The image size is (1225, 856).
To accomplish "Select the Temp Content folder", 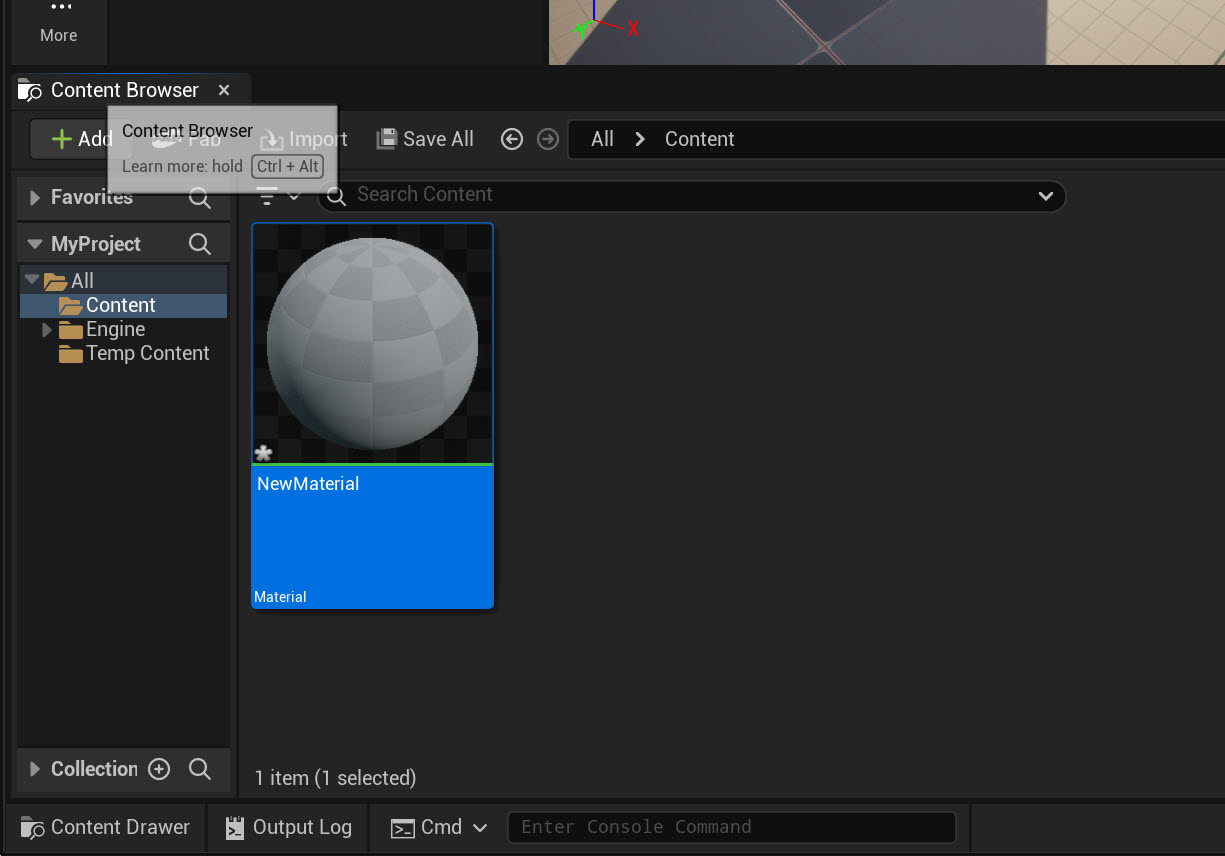I will [147, 353].
